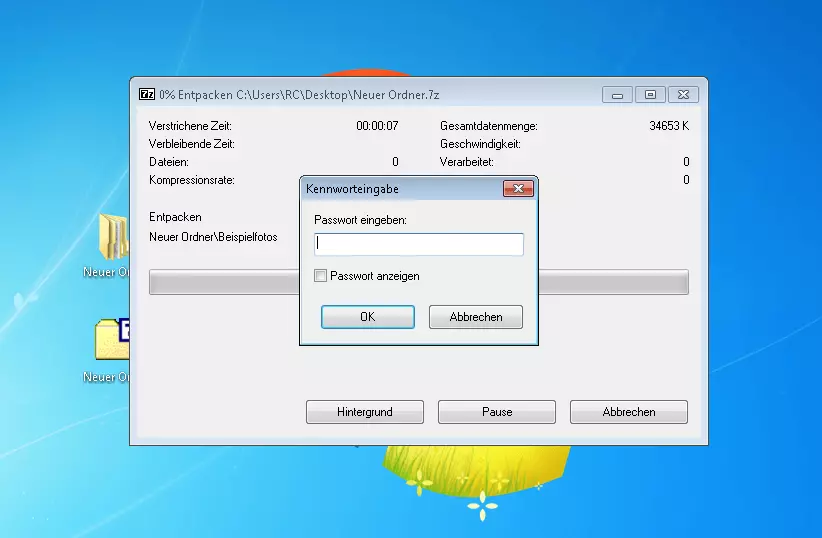Viewport: 822px width, 538px height.
Task: Minimize the 7-Zip Entpacken window
Action: tap(617, 95)
